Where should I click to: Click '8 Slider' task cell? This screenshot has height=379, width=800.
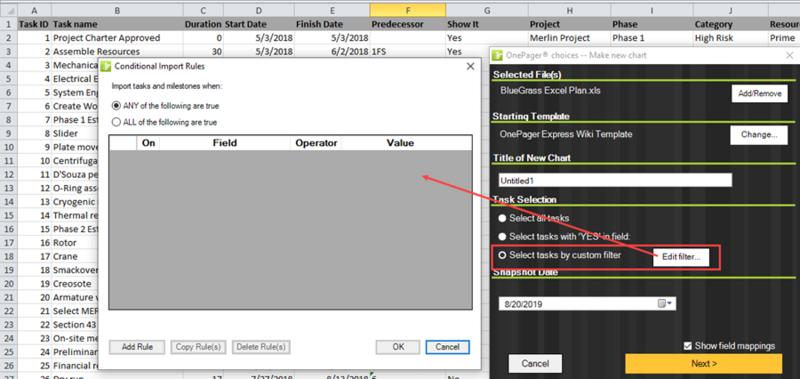tap(74, 133)
